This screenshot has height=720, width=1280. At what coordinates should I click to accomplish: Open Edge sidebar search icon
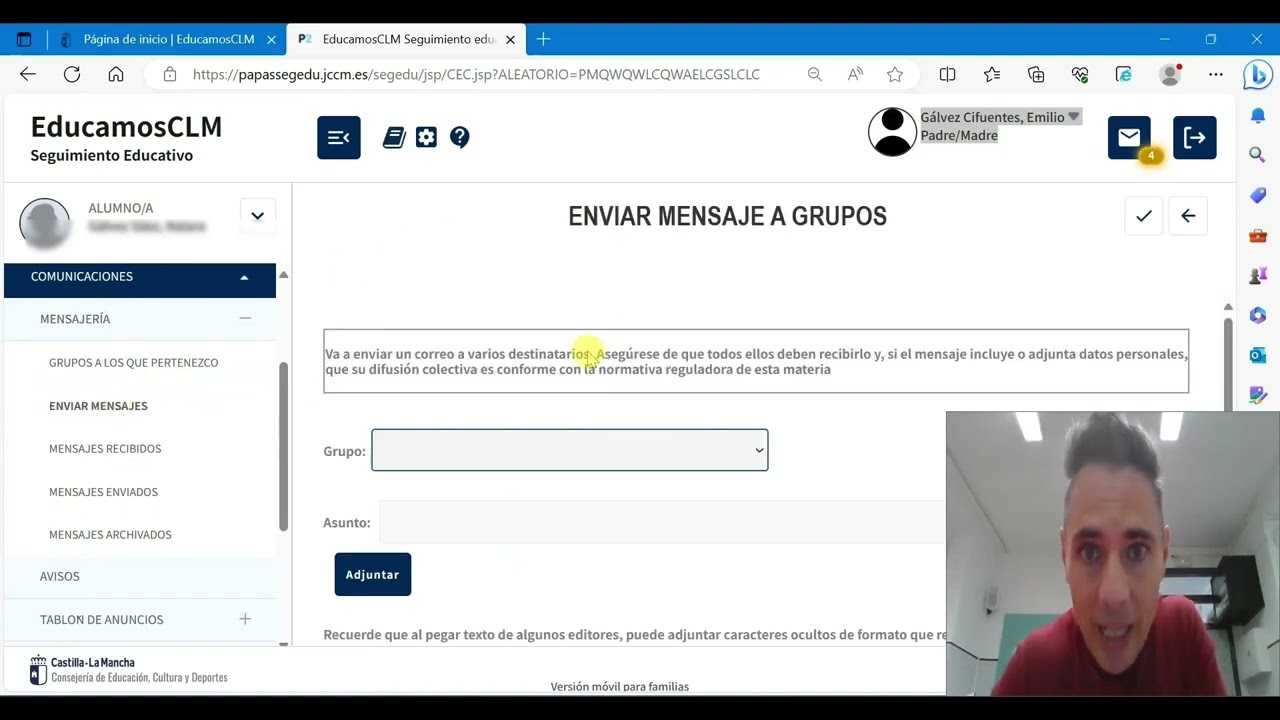(x=1258, y=155)
